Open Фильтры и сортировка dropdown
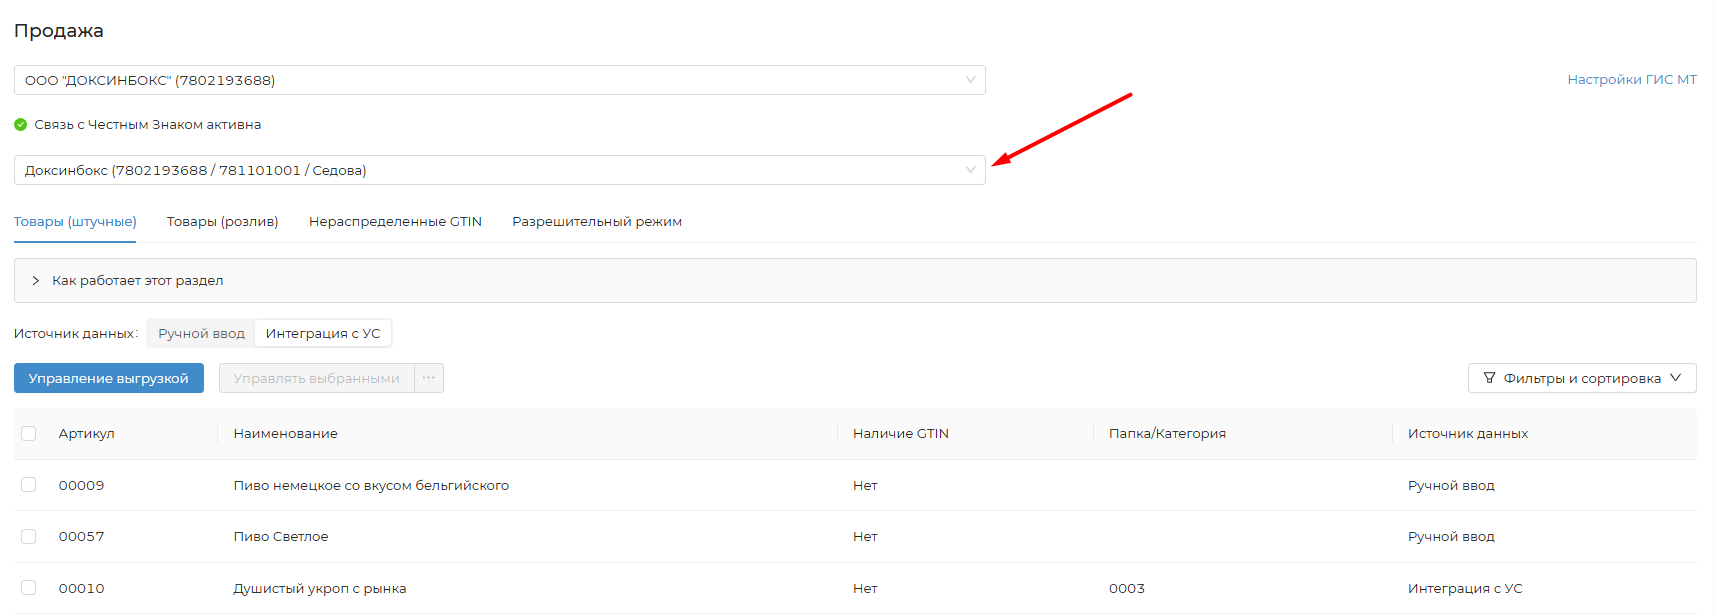The width and height of the screenshot is (1716, 616). pos(1581,378)
